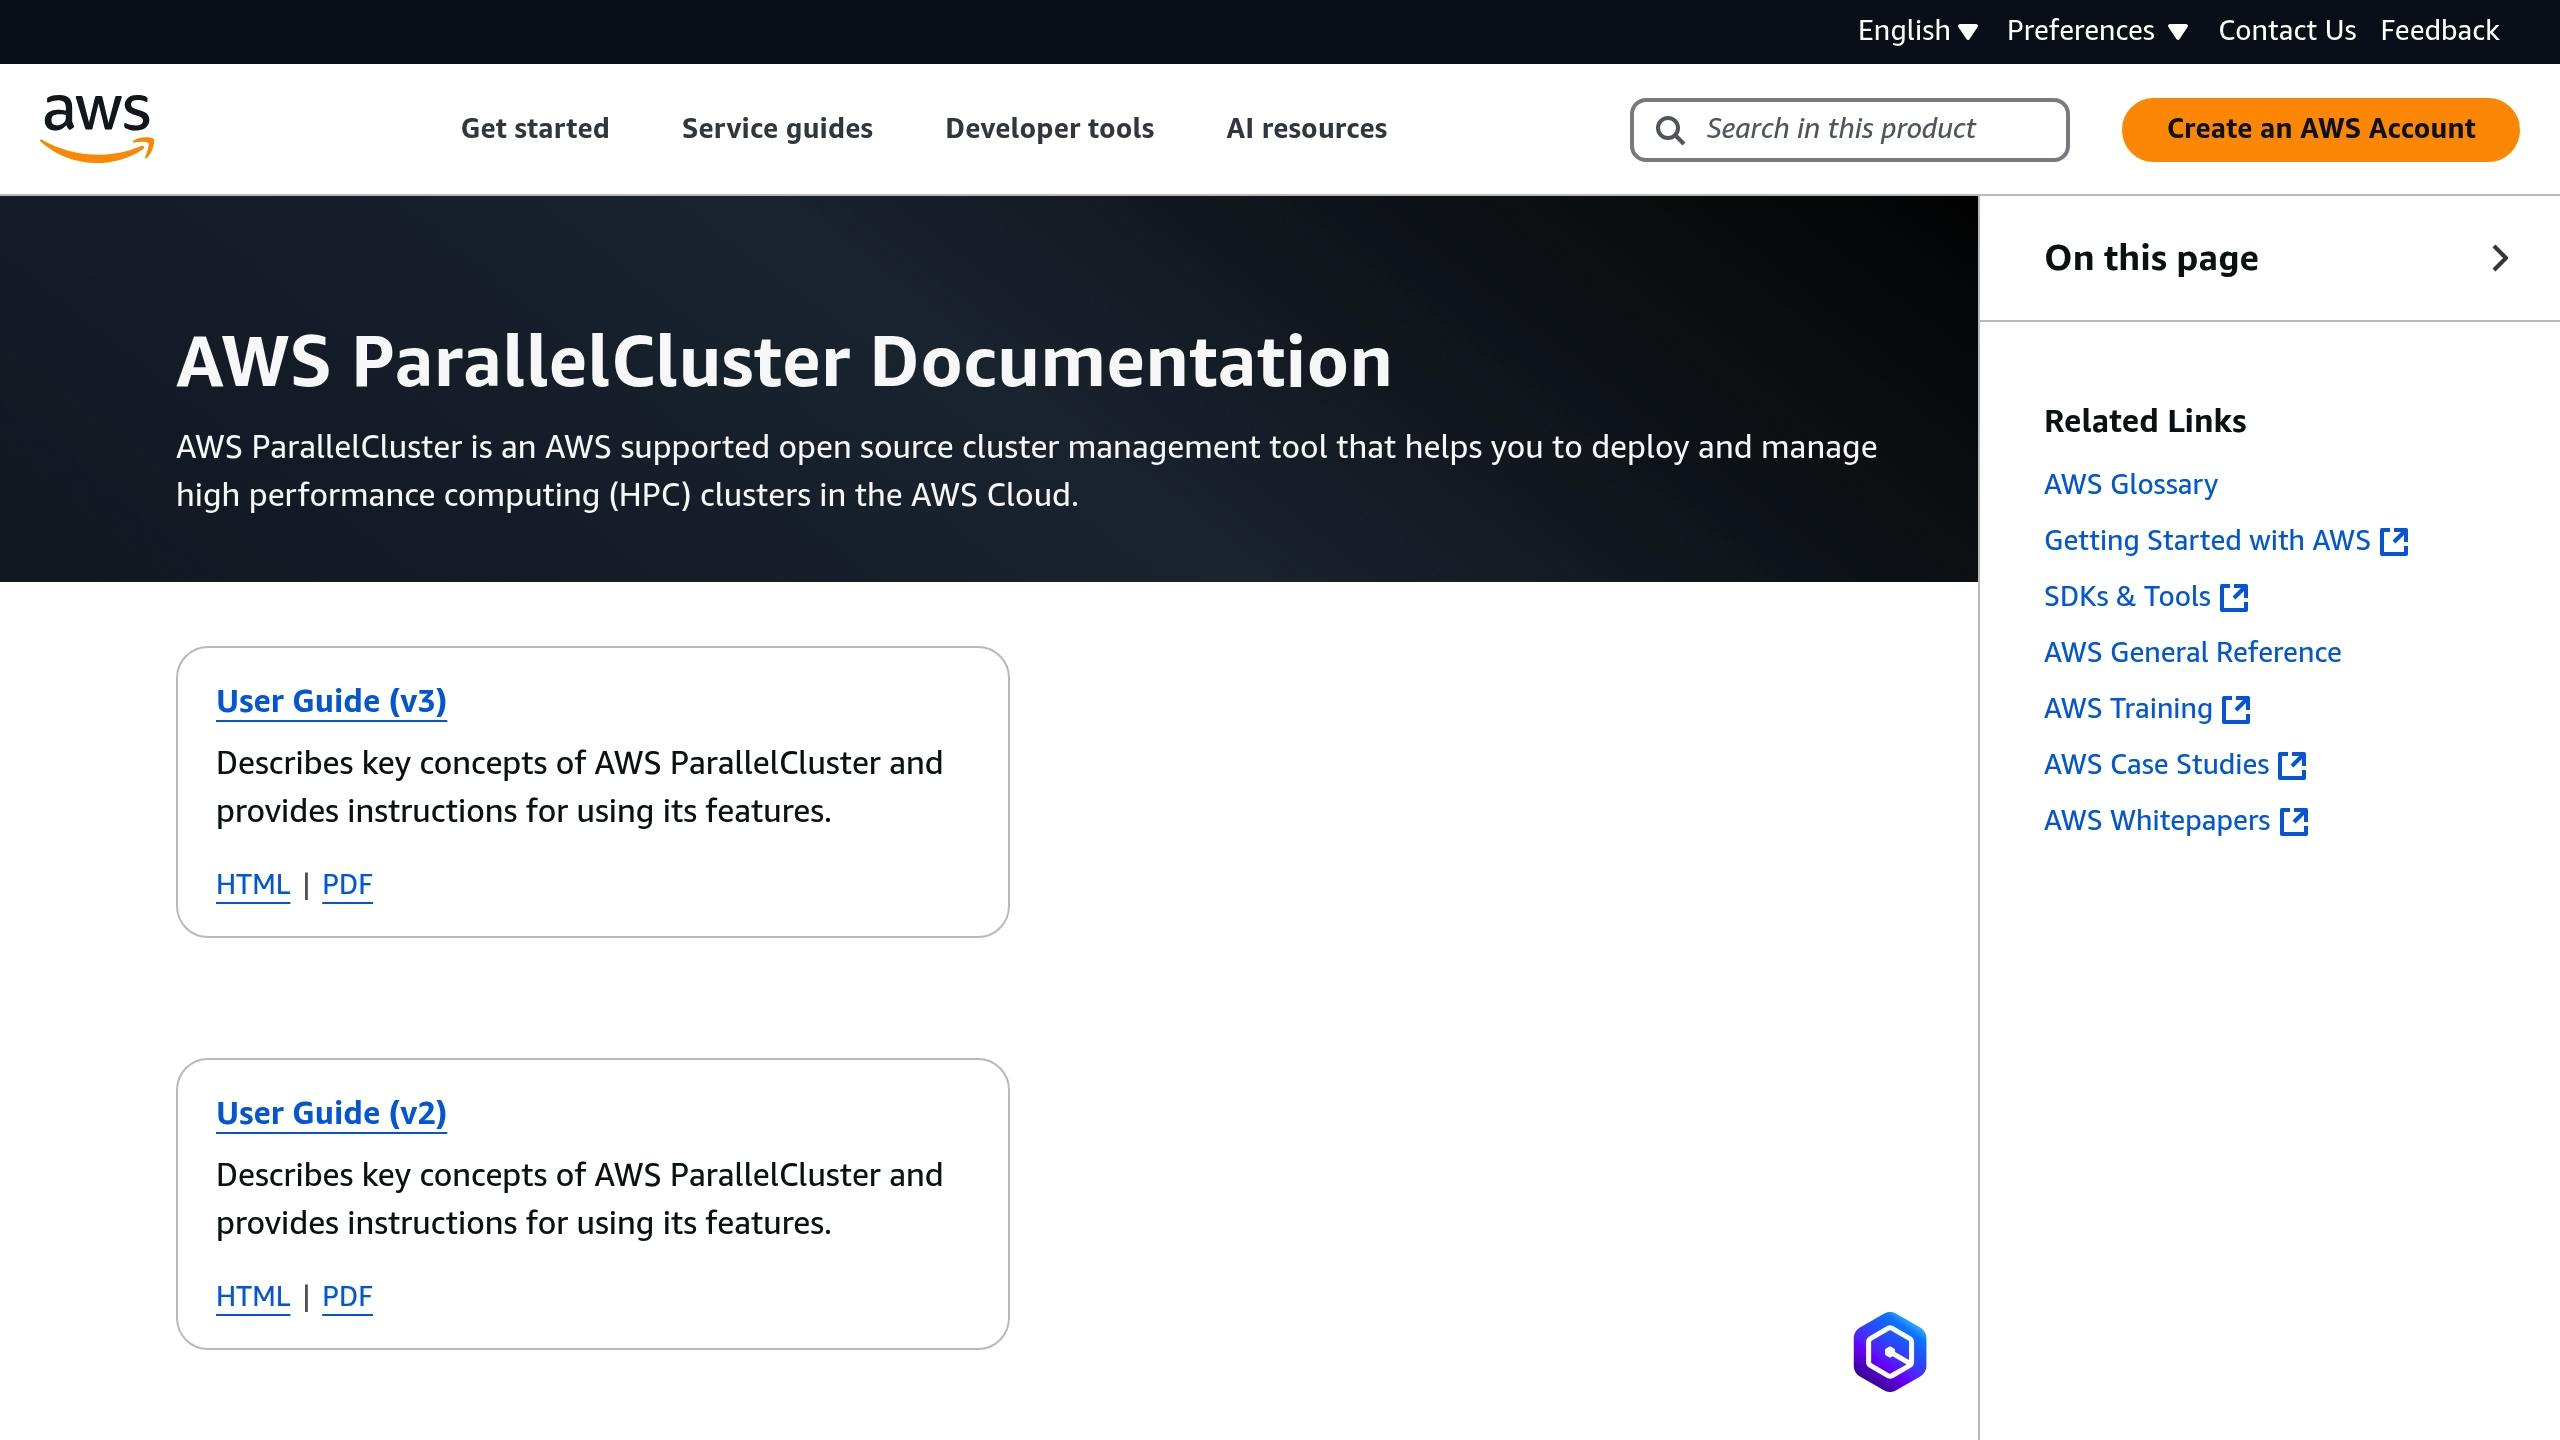
Task: Open the AWS Training link
Action: (x=2128, y=708)
